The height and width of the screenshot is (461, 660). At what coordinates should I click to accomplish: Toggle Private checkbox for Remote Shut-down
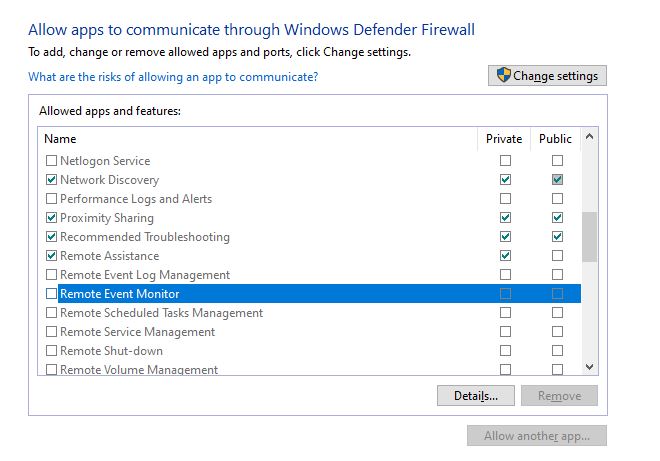pyautogui.click(x=506, y=351)
